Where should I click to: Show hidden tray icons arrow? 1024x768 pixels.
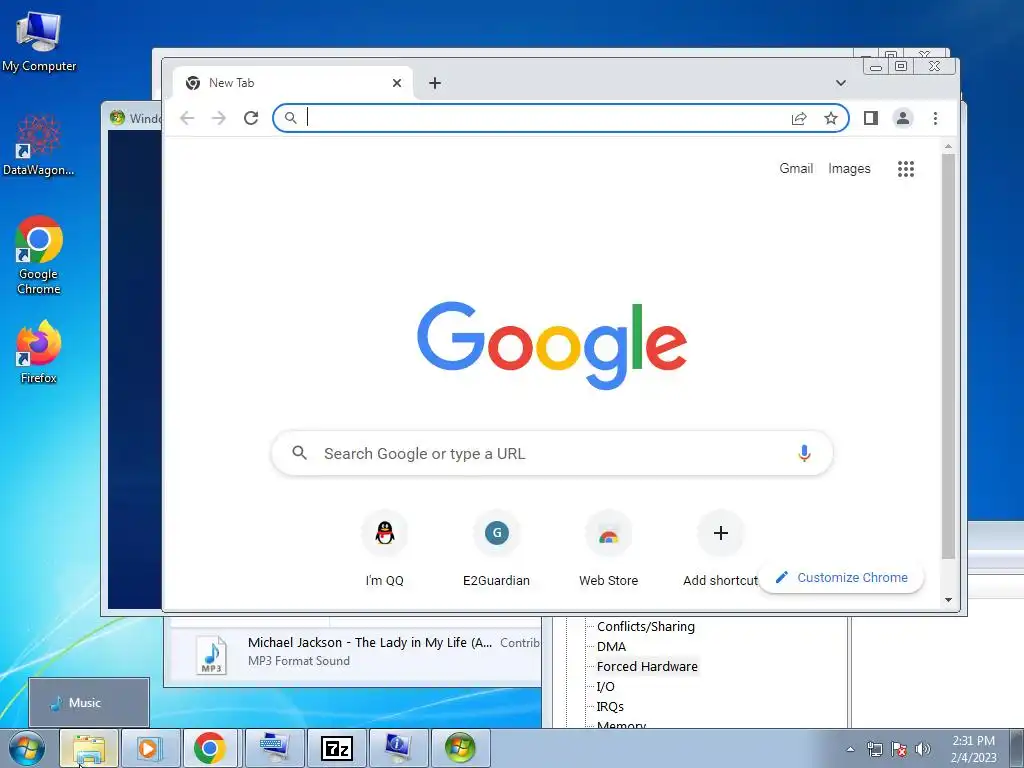click(x=850, y=749)
